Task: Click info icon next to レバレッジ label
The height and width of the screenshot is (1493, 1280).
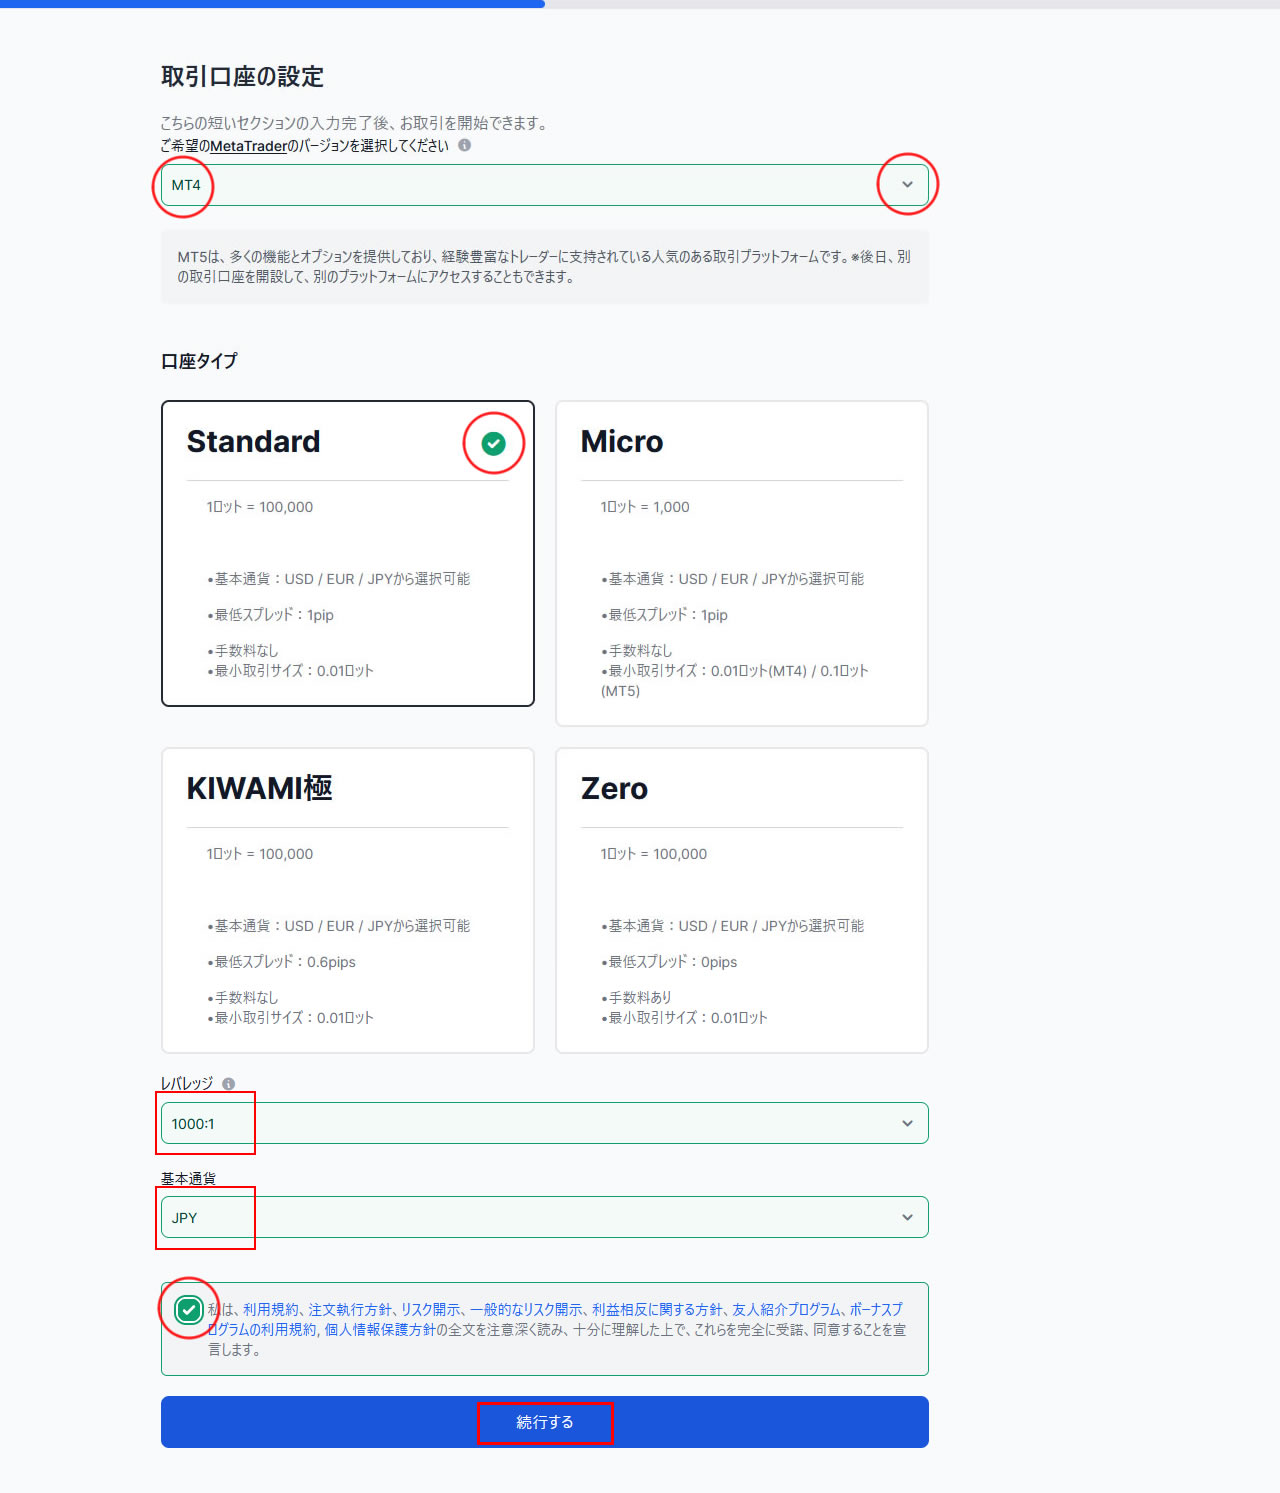Action: pyautogui.click(x=228, y=1084)
